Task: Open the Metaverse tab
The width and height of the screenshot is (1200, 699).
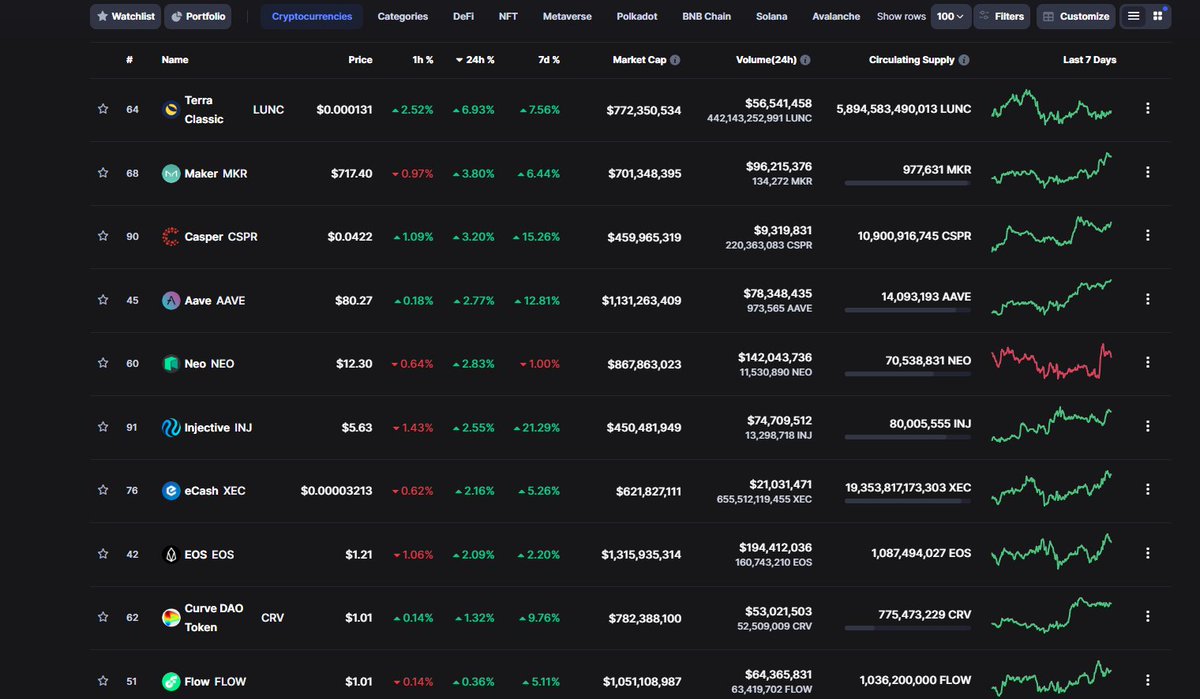Action: coord(567,16)
